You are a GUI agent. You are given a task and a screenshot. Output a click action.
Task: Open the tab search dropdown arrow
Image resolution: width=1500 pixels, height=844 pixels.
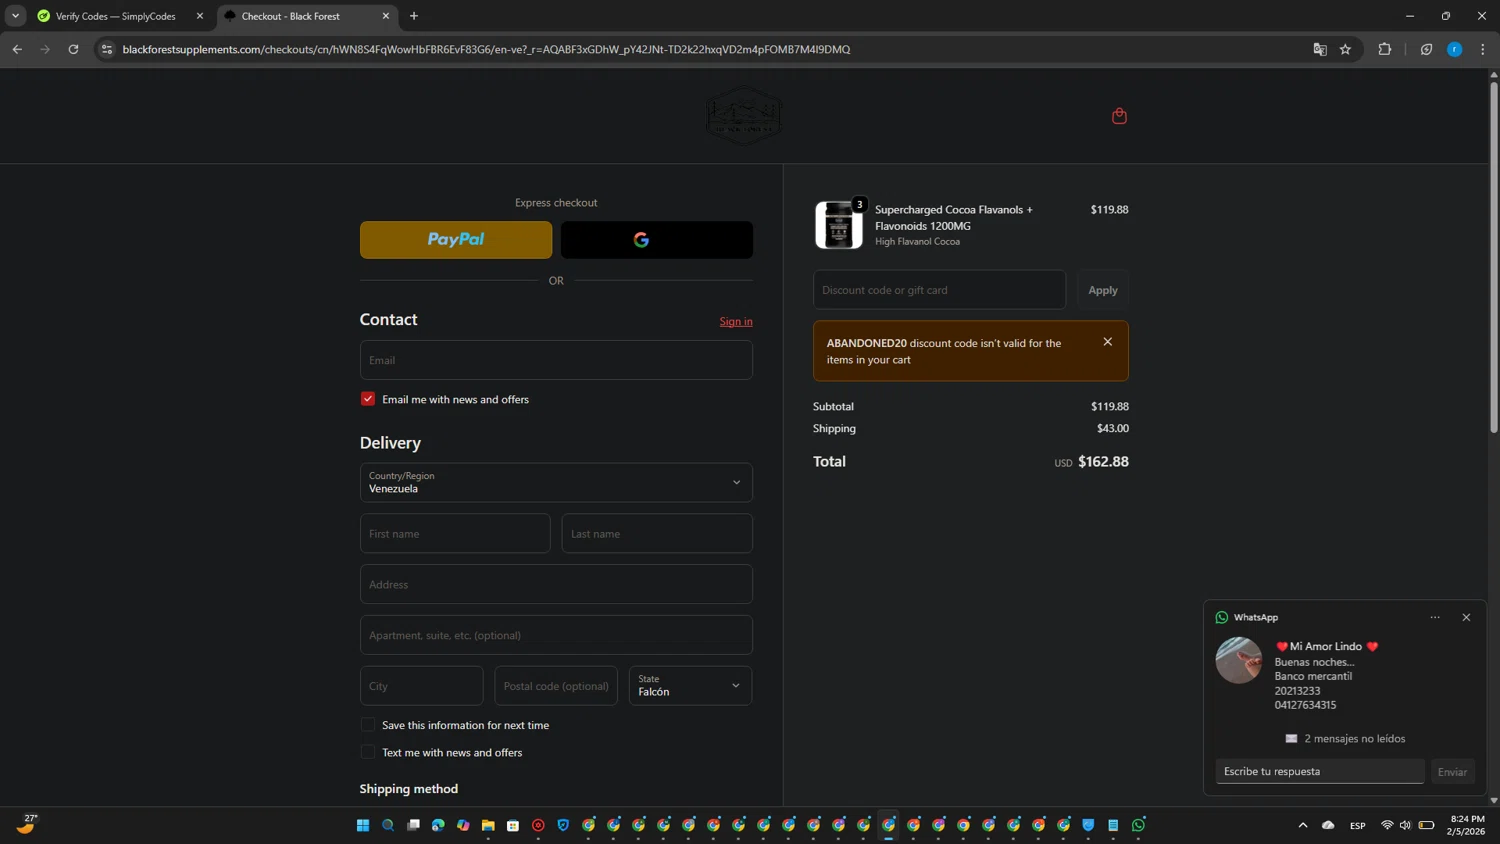pos(15,16)
